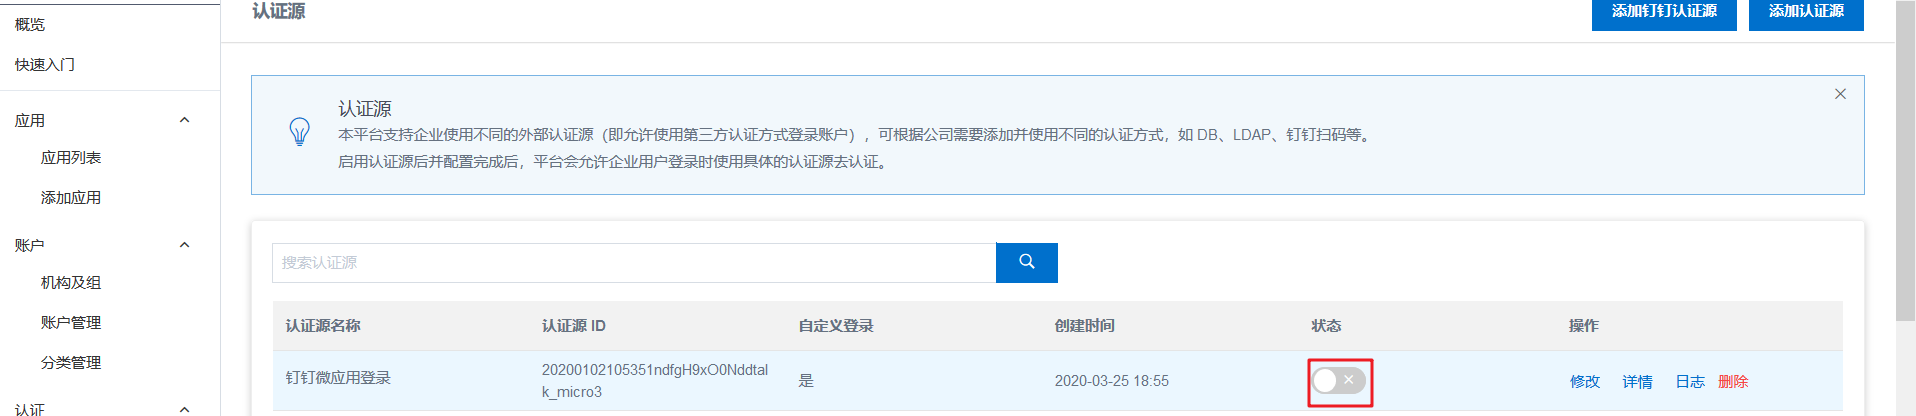
Task: Focus the 搜索认证源 search field
Action: (x=633, y=262)
